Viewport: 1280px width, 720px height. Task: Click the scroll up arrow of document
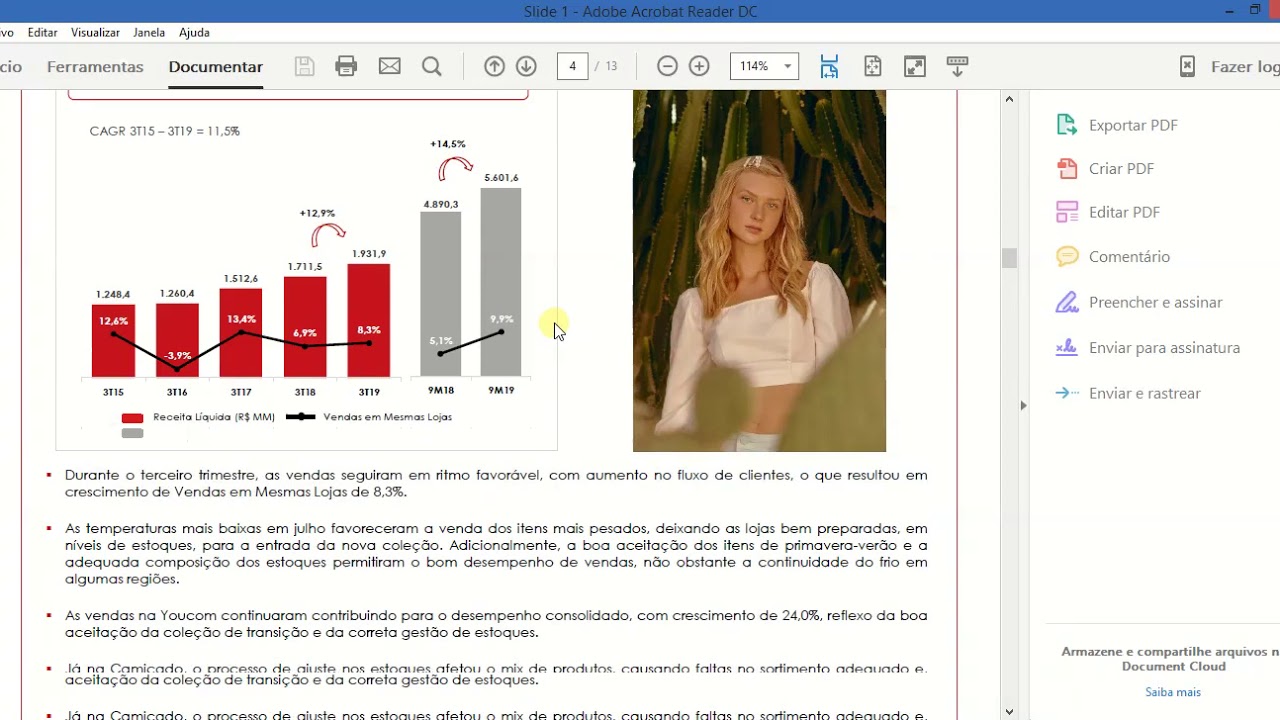click(1009, 99)
